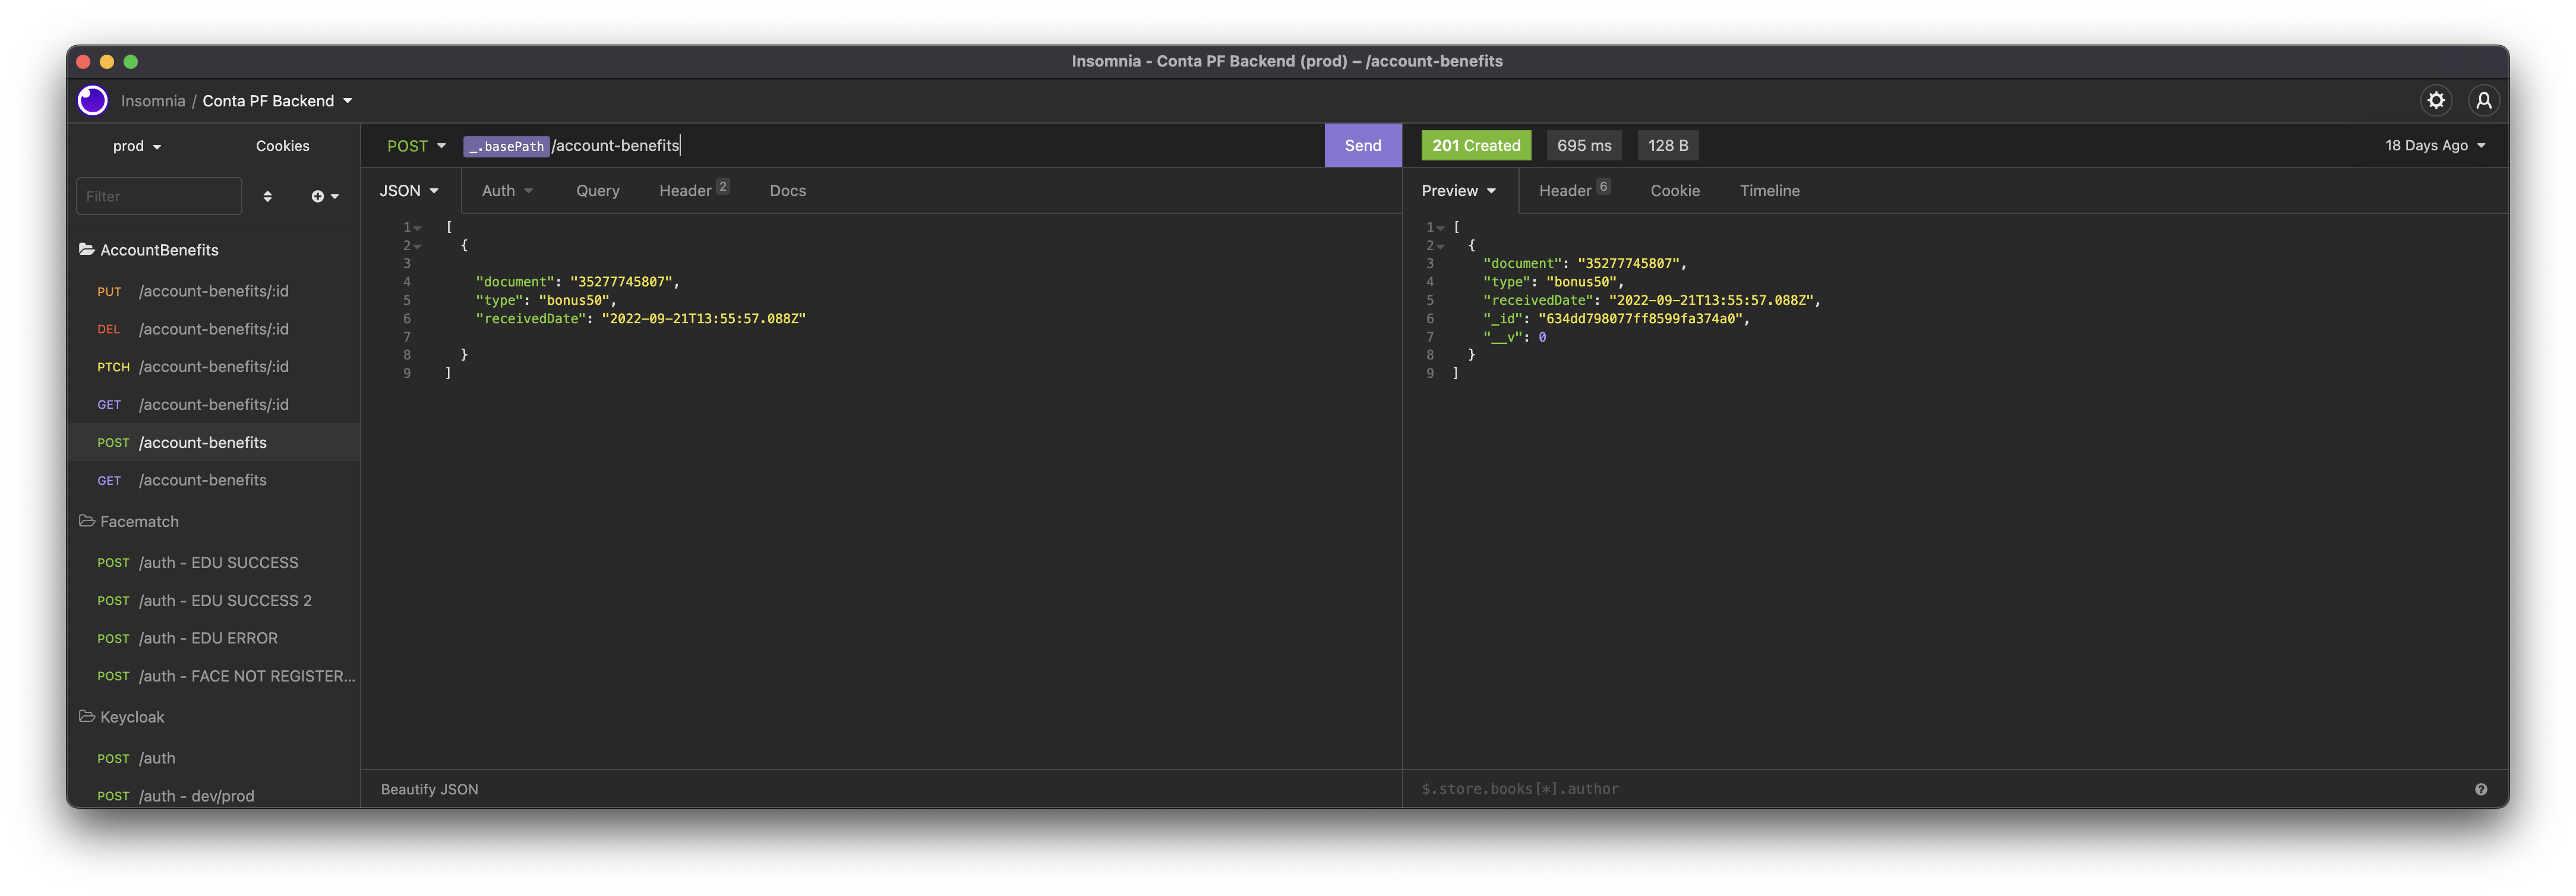Switch to the Query tab
The height and width of the screenshot is (896, 2576).
click(597, 191)
